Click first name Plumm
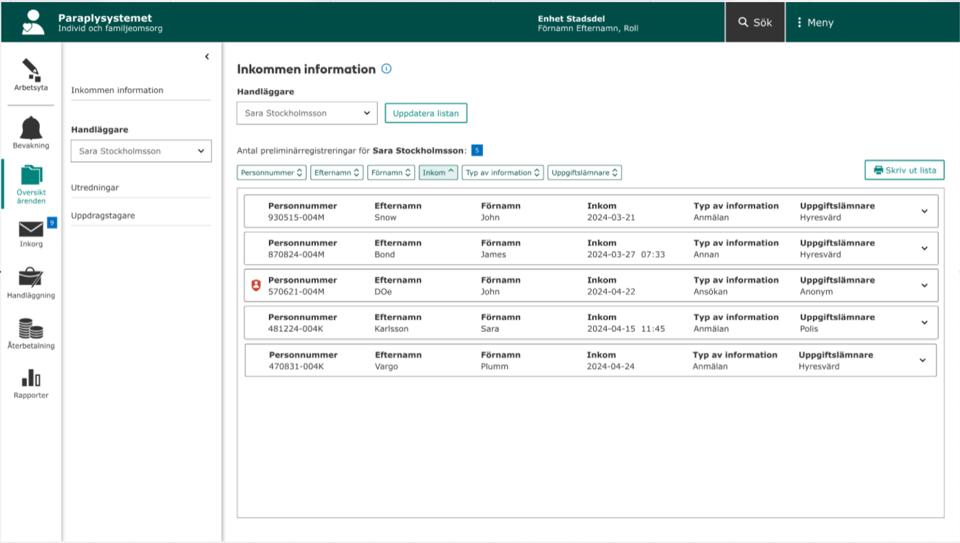The image size is (960, 543). 494,367
